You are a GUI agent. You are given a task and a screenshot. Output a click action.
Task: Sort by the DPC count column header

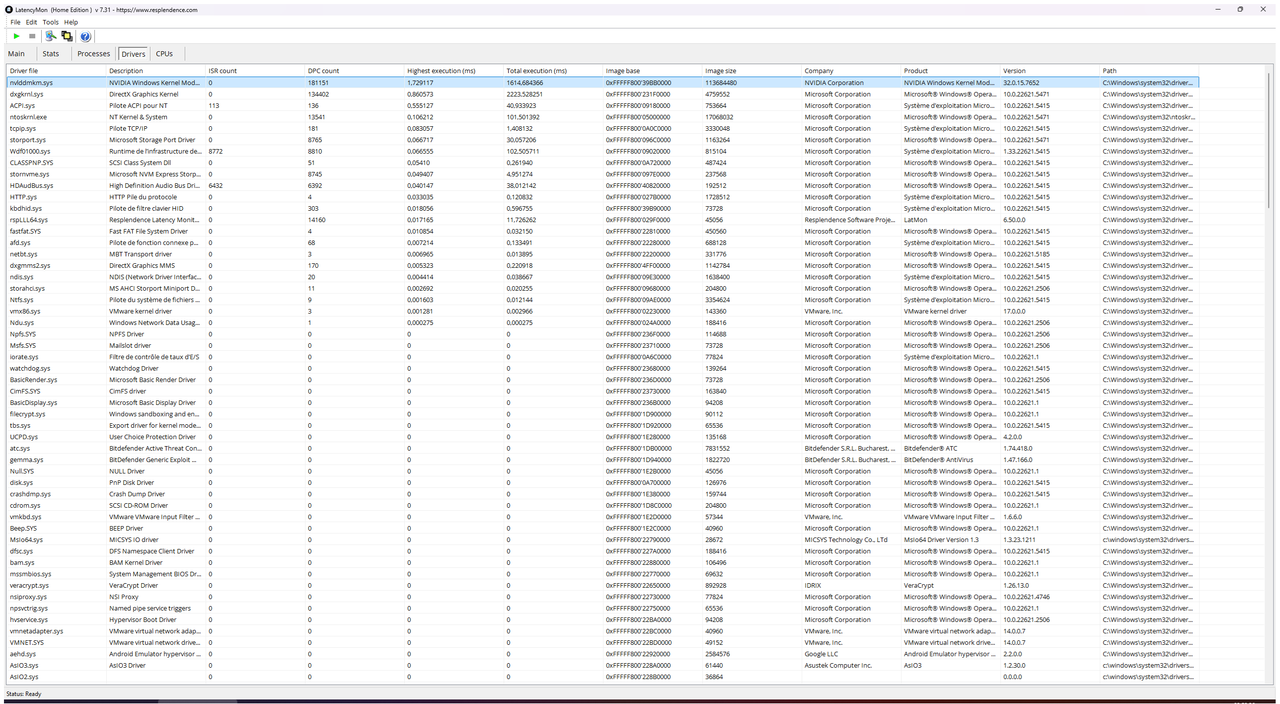[x=354, y=71]
